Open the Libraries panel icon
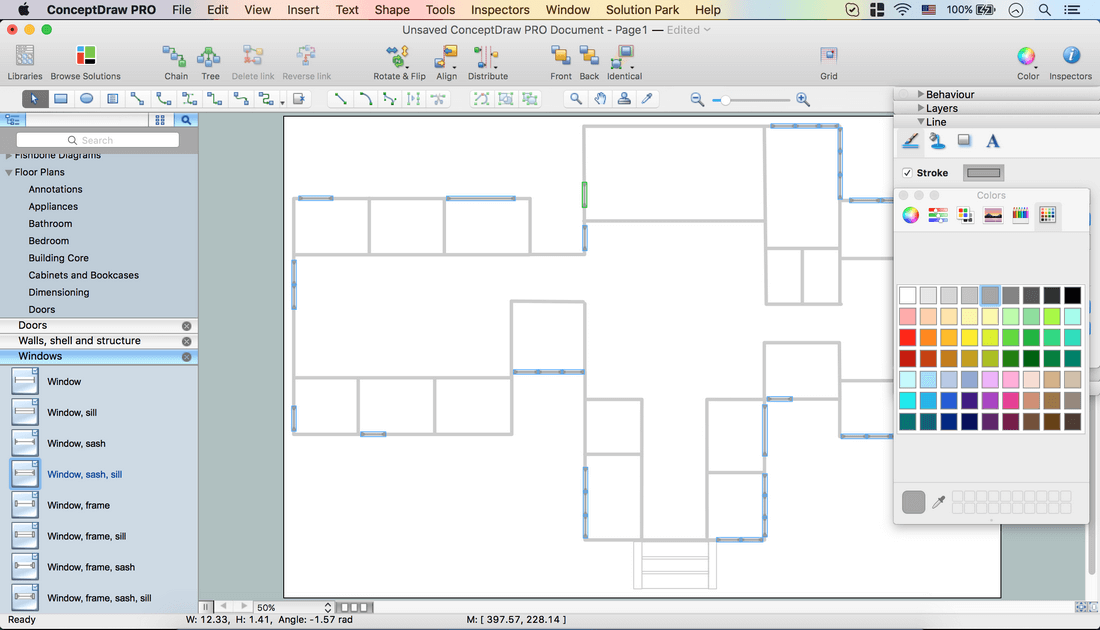 point(25,62)
